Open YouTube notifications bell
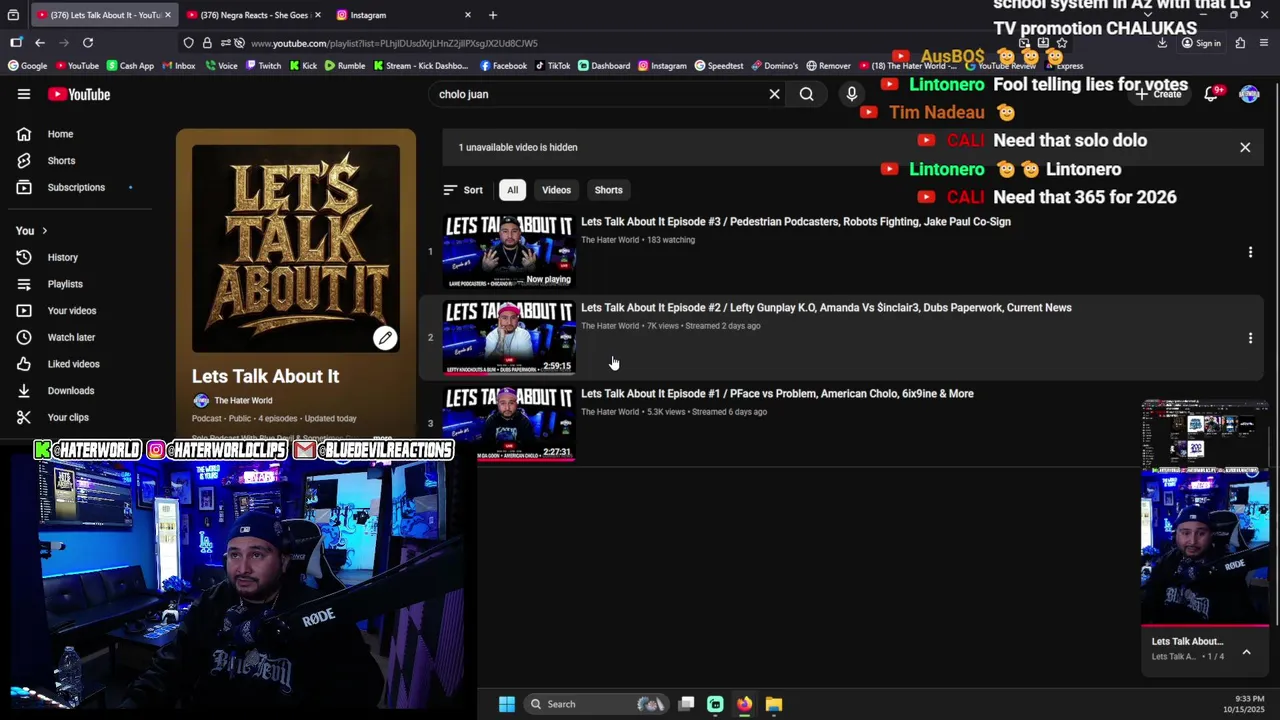 (x=1211, y=93)
